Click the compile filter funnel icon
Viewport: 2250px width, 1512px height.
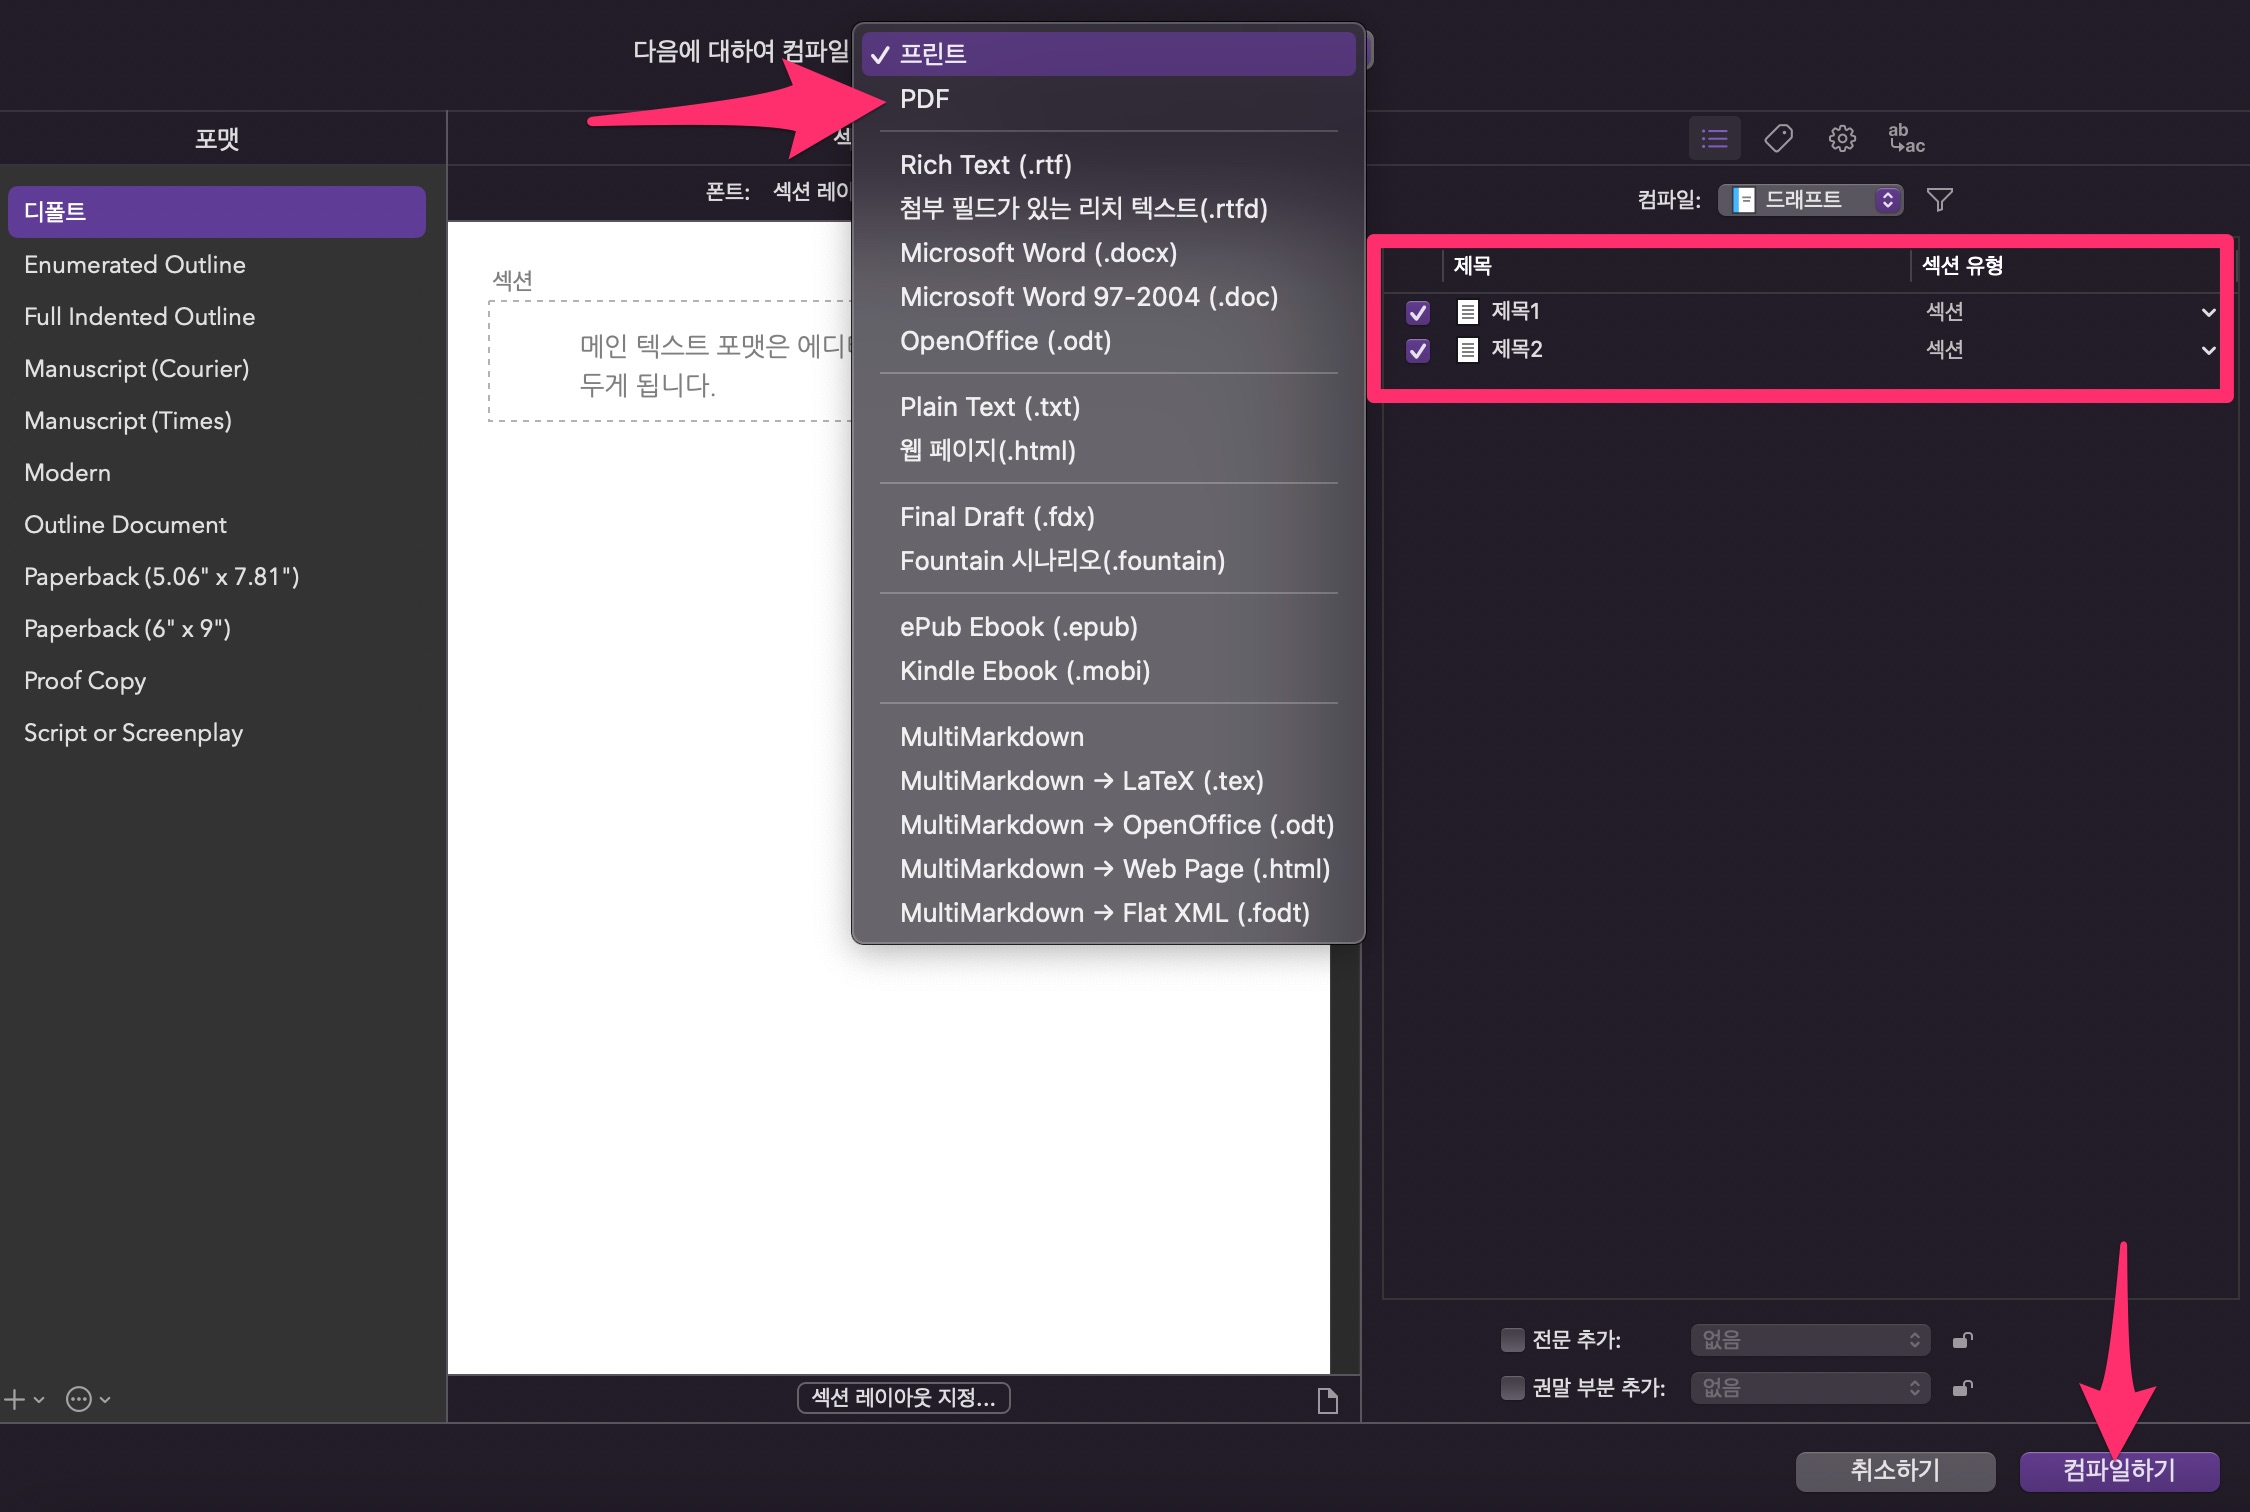1939,200
